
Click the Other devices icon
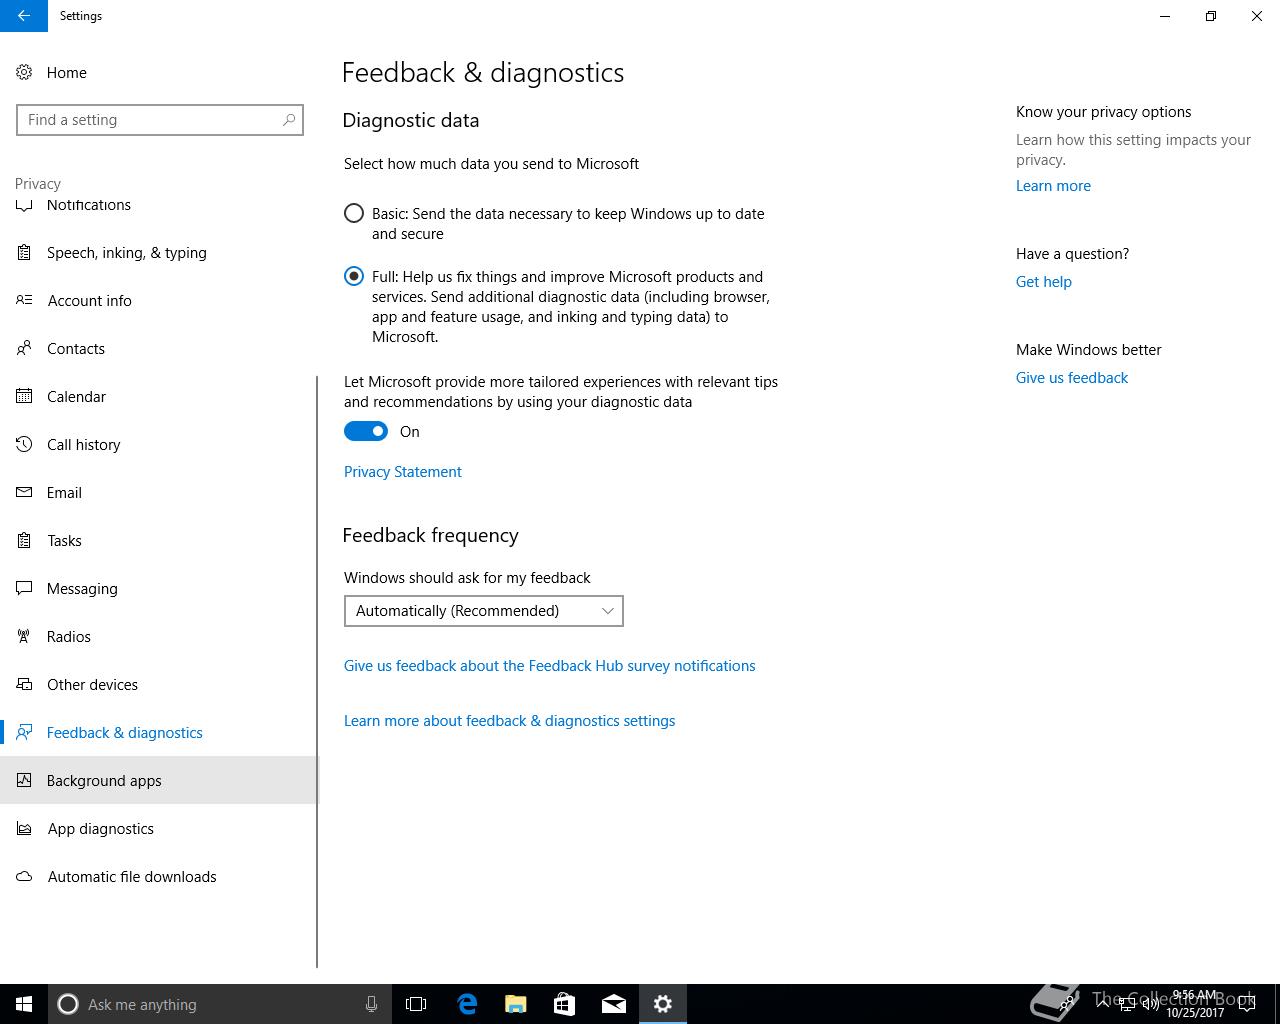24,685
